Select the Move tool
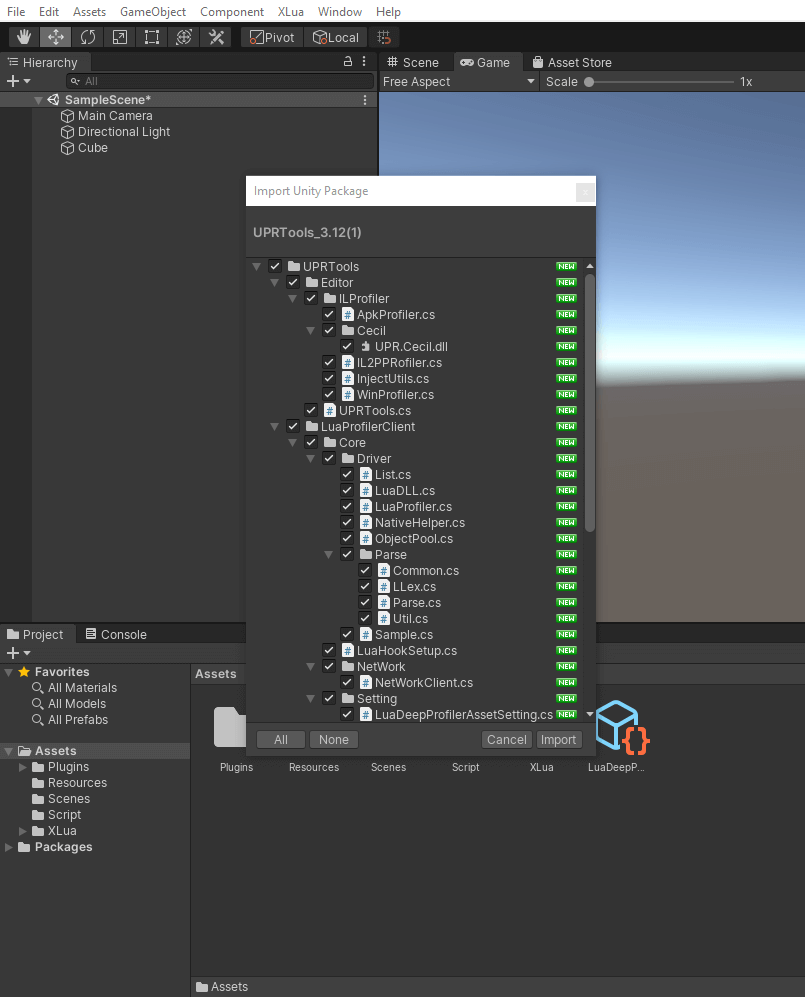Screen dimensions: 805x997 (56, 37)
